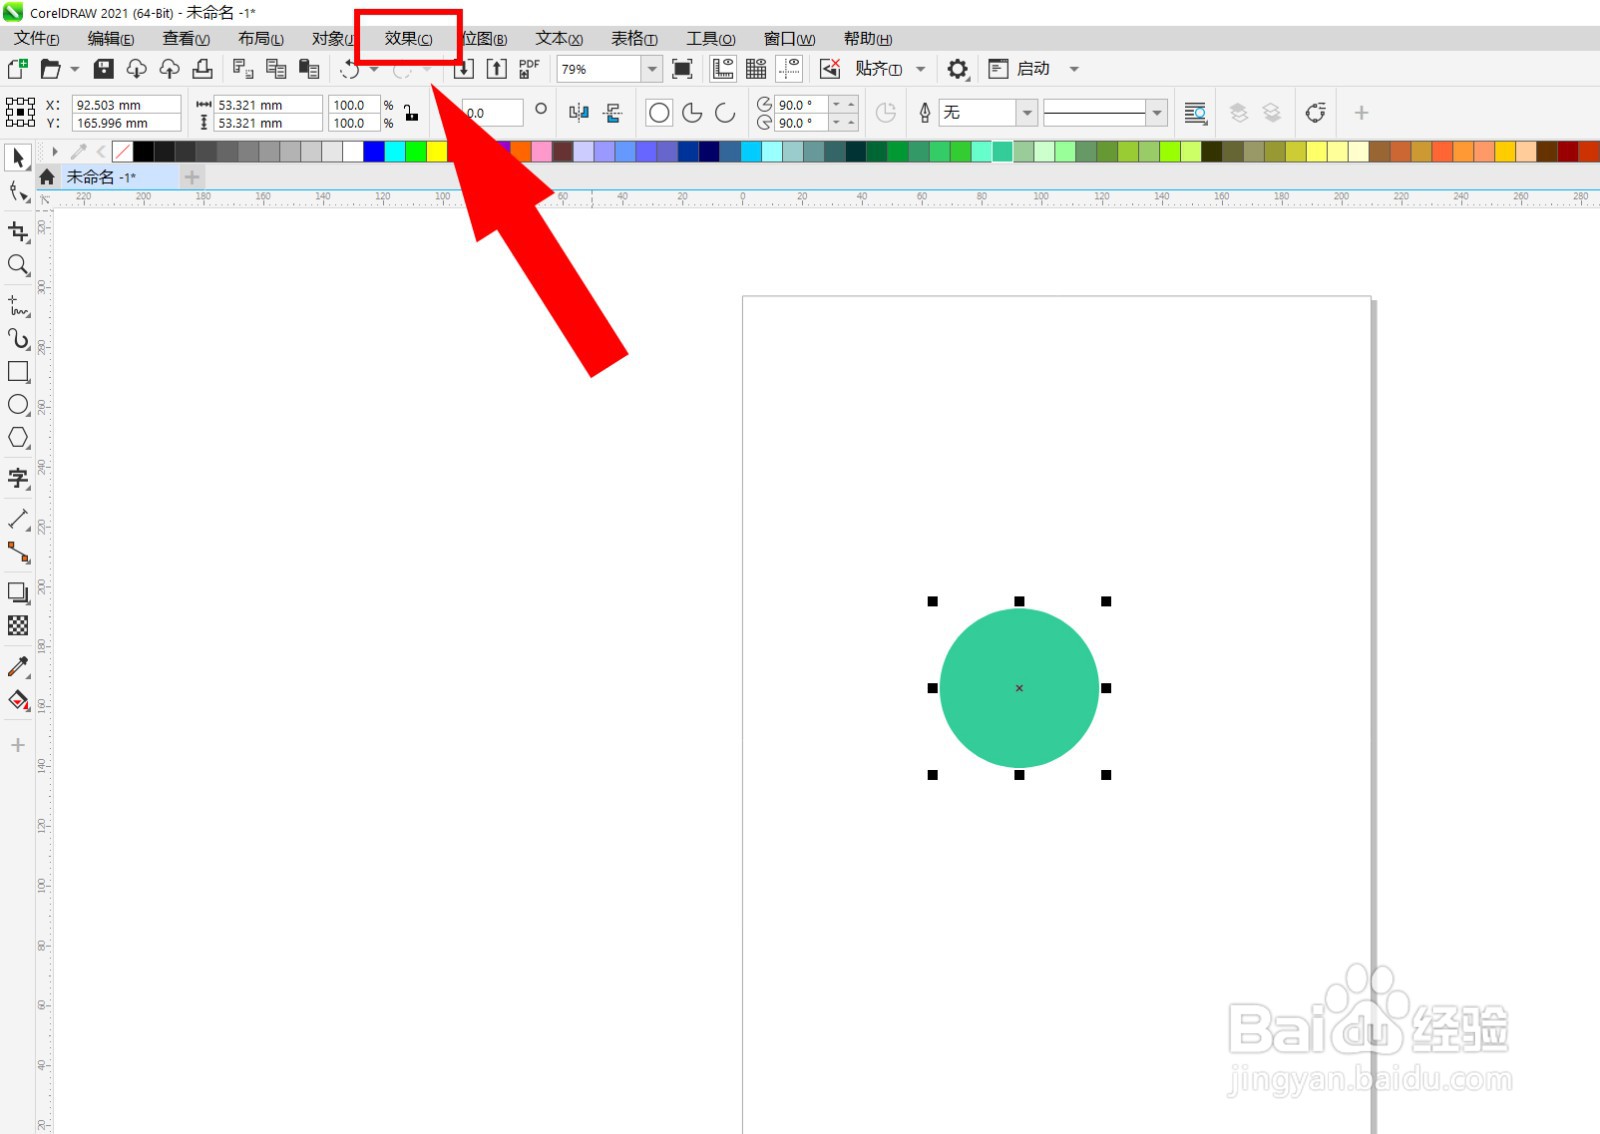Viewport: 1600px width, 1134px height.
Task: Expand the zoom level dropdown
Action: tap(652, 69)
